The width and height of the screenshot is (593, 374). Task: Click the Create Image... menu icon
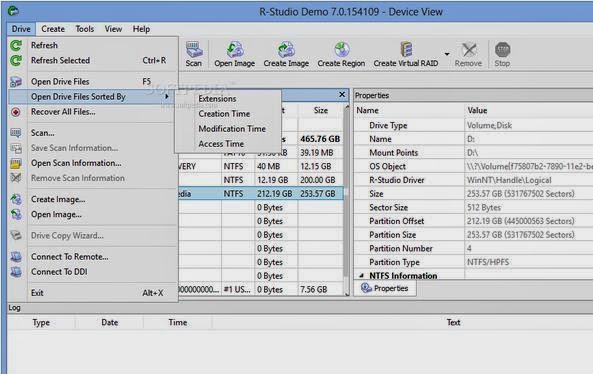click(x=16, y=199)
